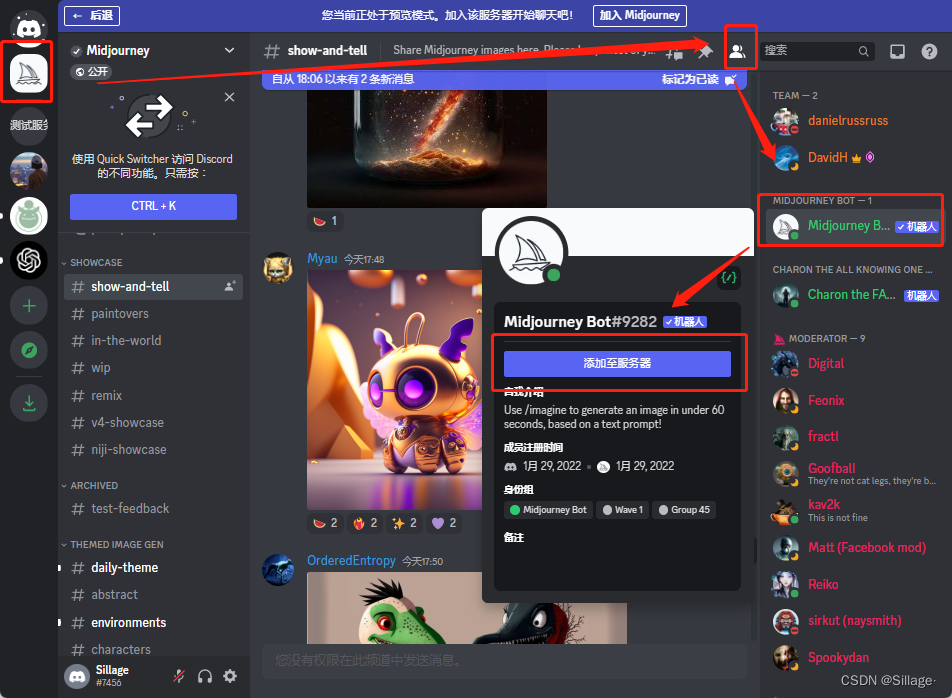Image resolution: width=952 pixels, height=698 pixels.
Task: Open the 测试服 server in sidebar
Action: point(29,126)
